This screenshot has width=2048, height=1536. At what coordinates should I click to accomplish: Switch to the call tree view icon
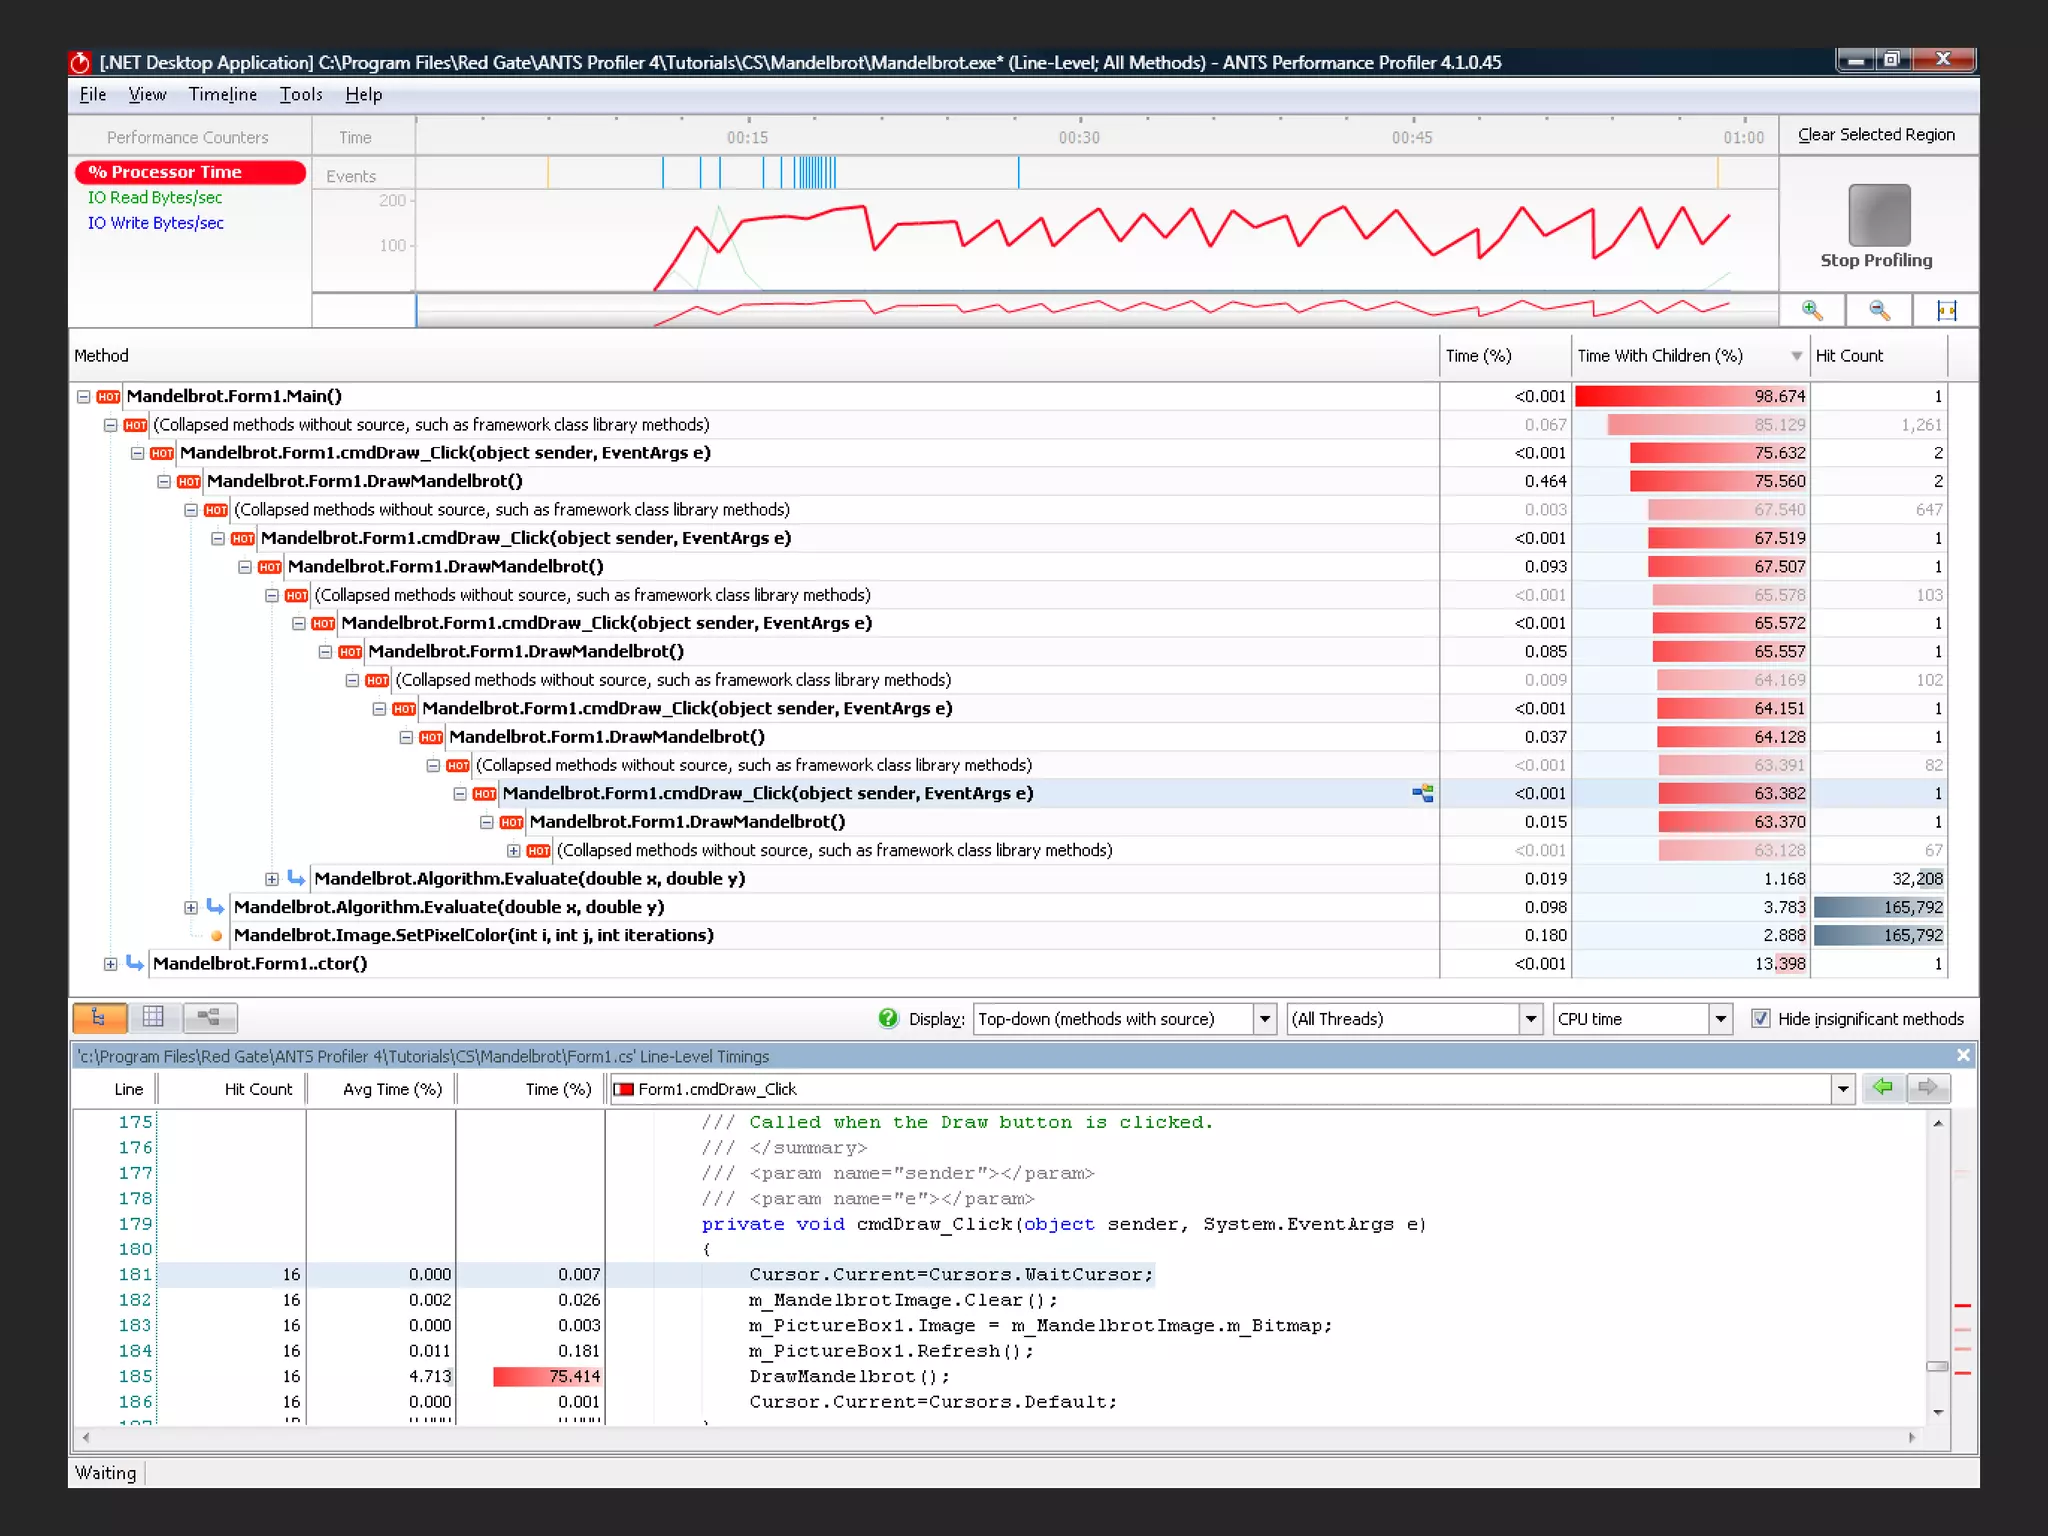tap(98, 1018)
